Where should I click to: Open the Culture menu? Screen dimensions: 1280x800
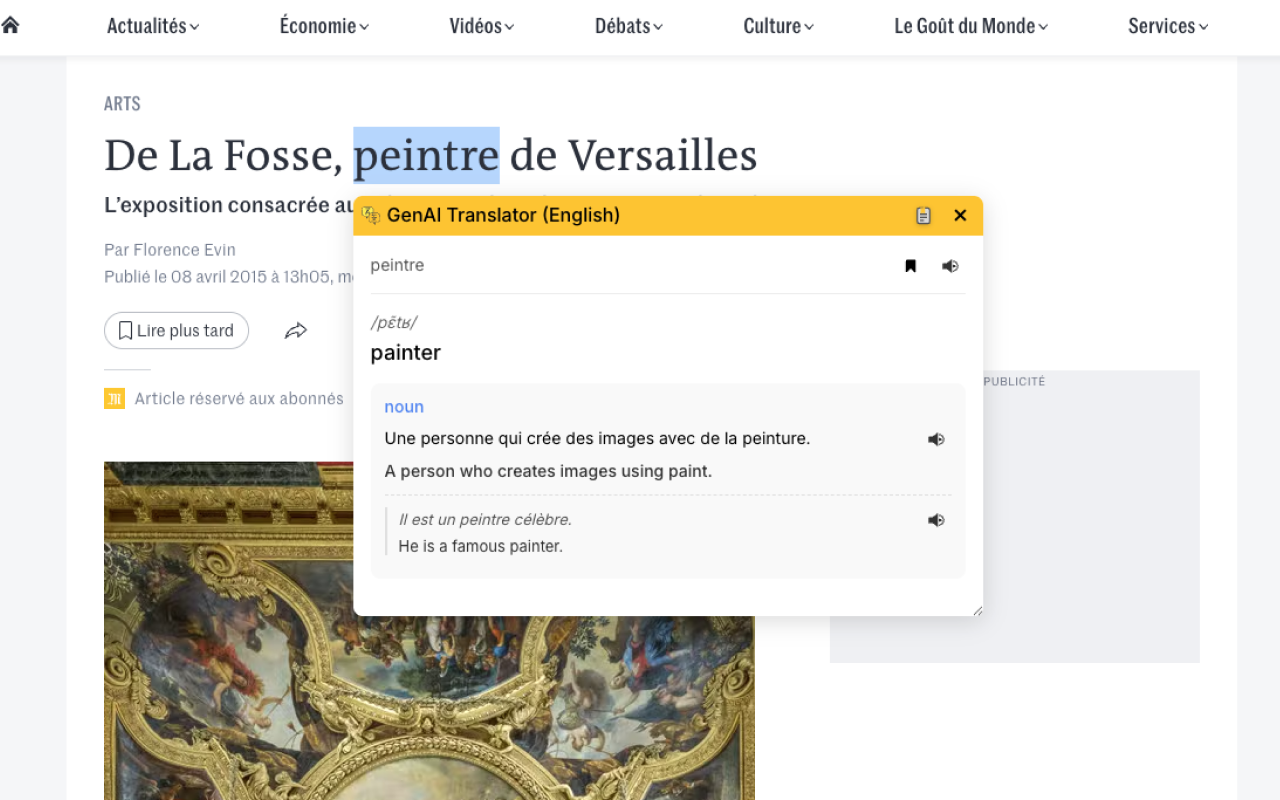(x=779, y=26)
